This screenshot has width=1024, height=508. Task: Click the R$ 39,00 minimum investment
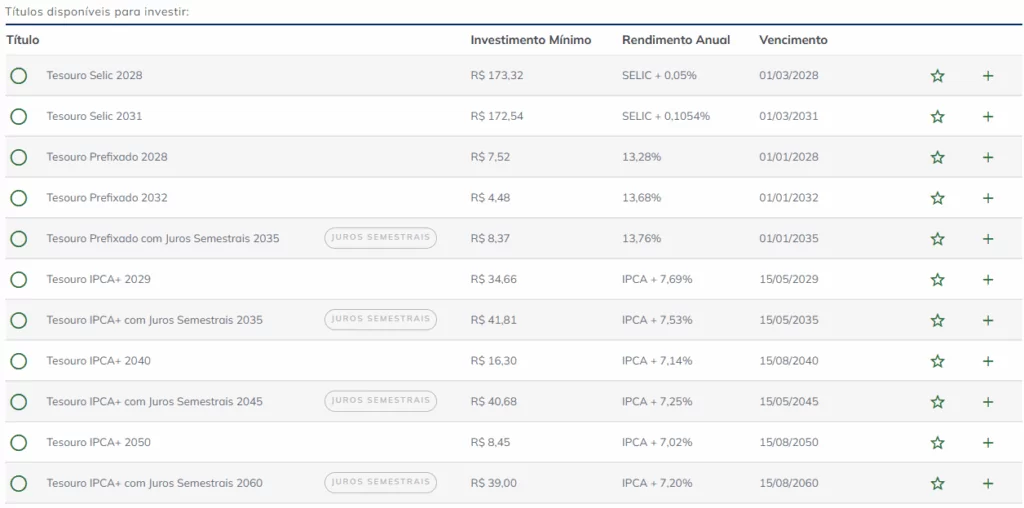pos(494,483)
